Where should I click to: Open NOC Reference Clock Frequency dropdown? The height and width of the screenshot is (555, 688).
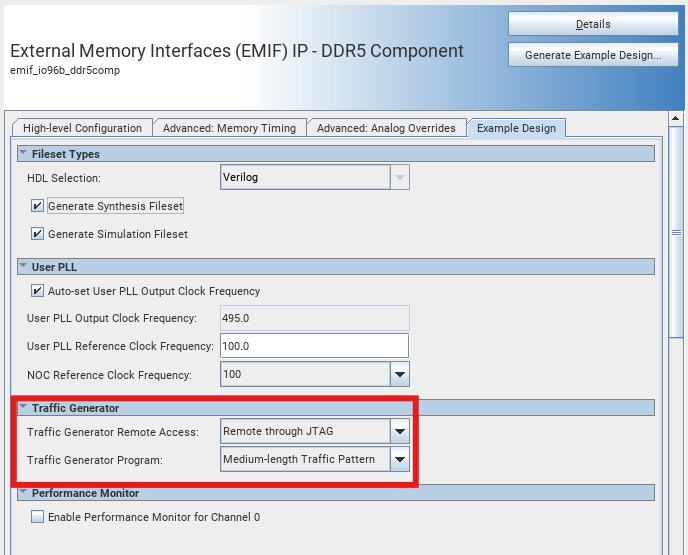coord(400,374)
